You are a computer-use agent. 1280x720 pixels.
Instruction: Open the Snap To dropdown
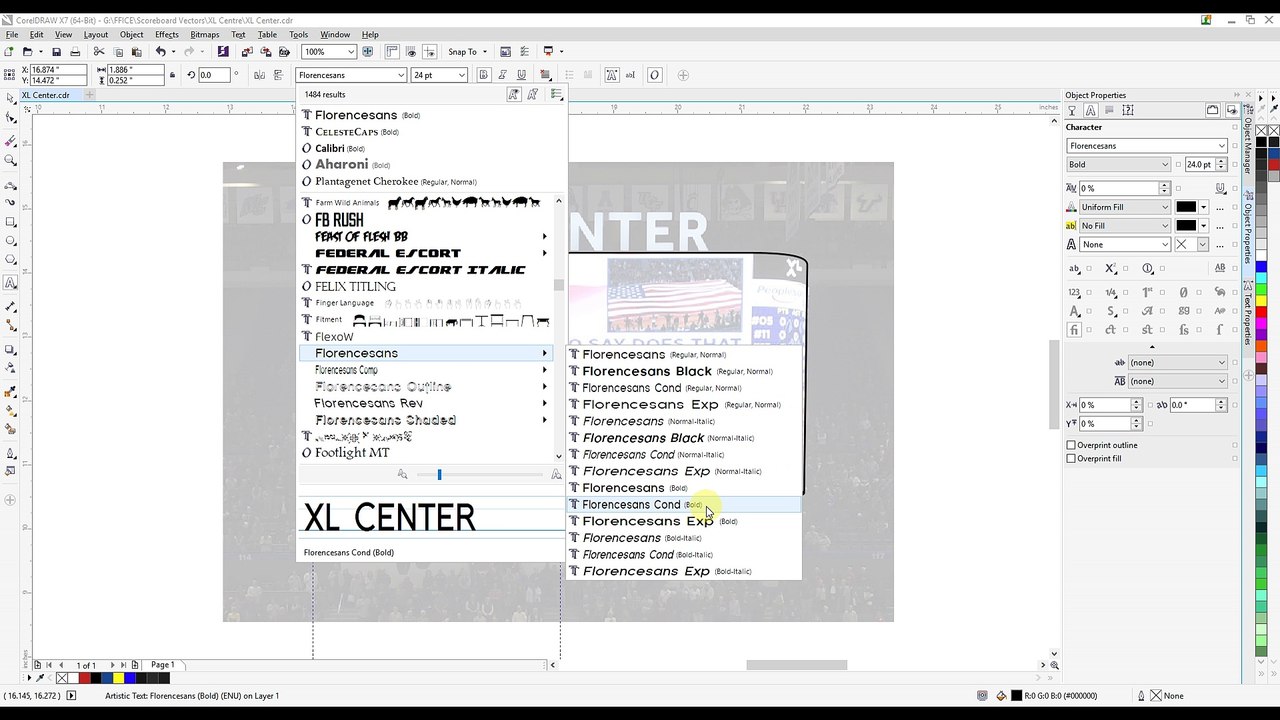[x=484, y=52]
